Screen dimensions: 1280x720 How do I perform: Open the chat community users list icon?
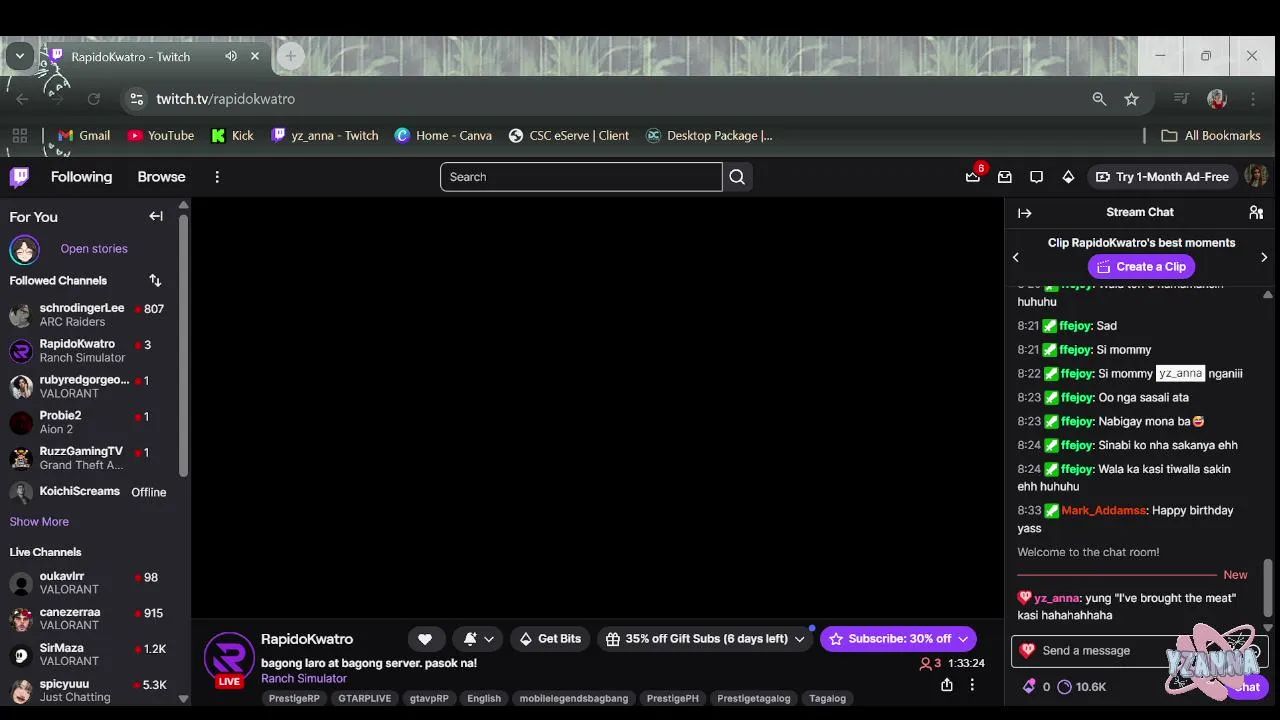(x=1256, y=212)
